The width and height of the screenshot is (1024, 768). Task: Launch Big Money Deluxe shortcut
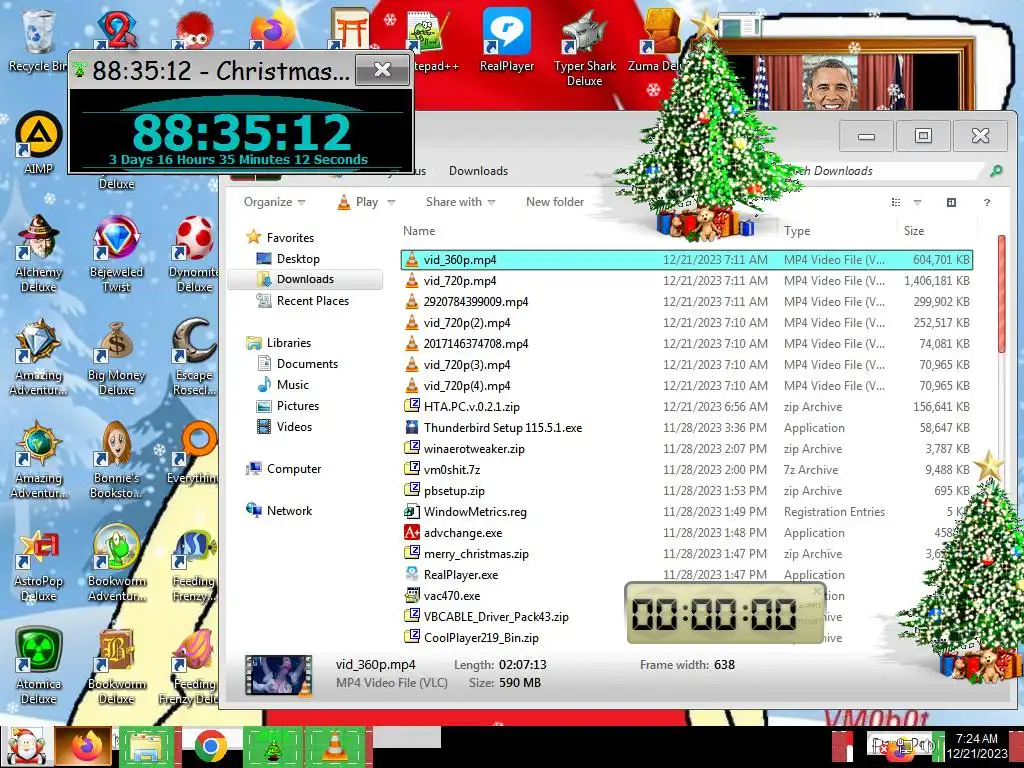[x=116, y=357]
